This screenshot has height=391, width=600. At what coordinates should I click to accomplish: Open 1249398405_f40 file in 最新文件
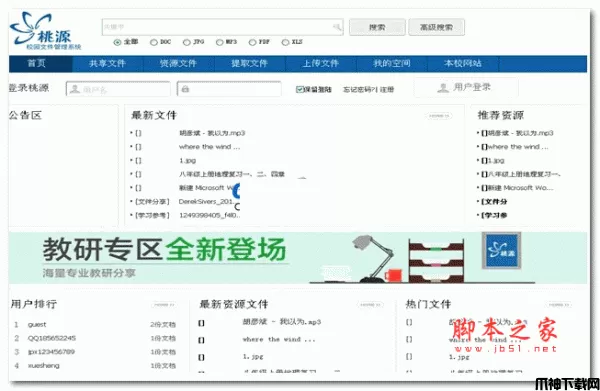pyautogui.click(x=210, y=215)
